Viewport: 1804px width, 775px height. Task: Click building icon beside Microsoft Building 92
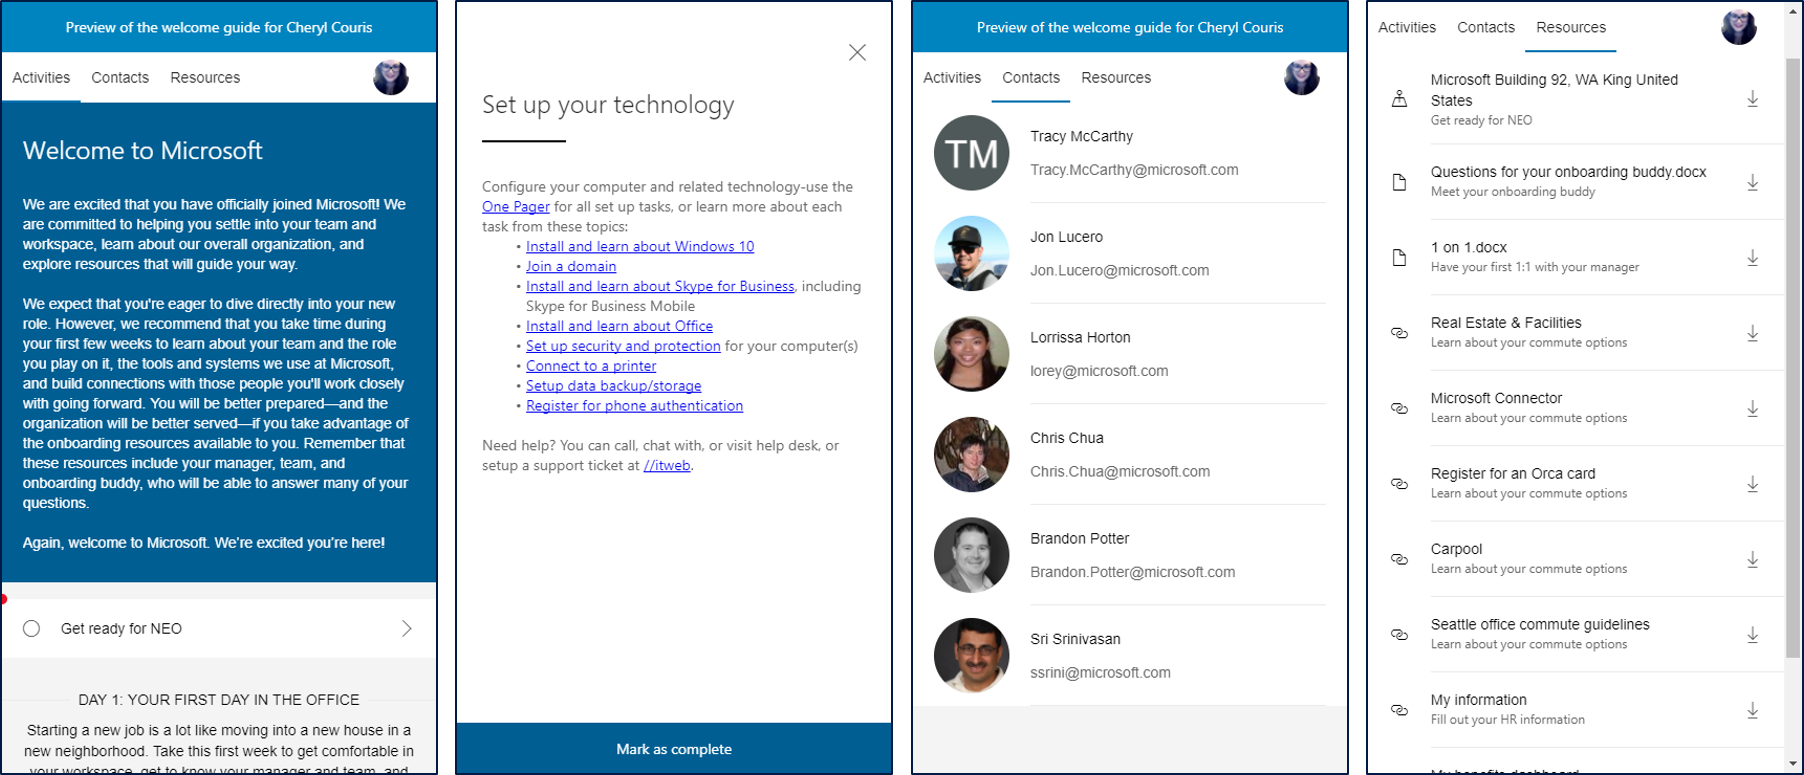tap(1399, 99)
